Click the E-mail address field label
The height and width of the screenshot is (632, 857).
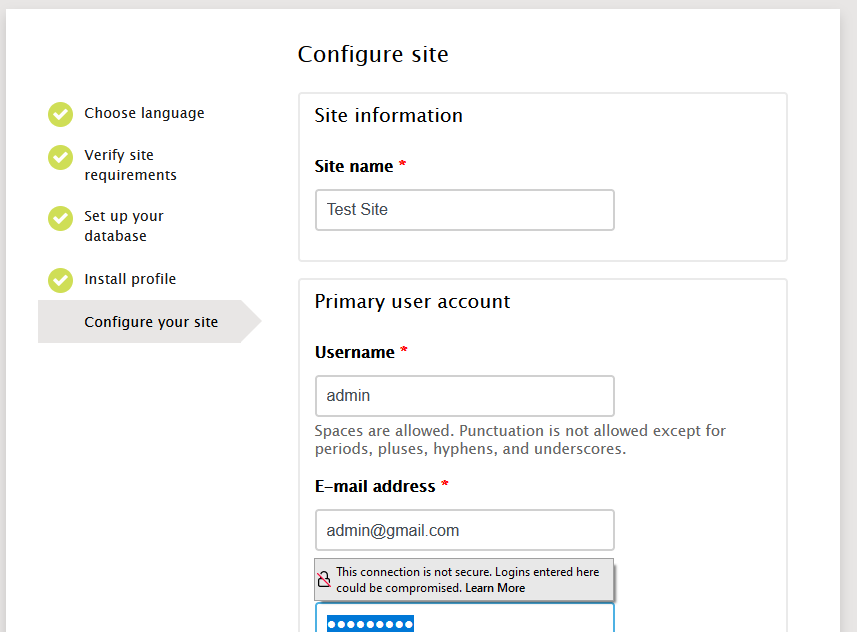[x=374, y=486]
